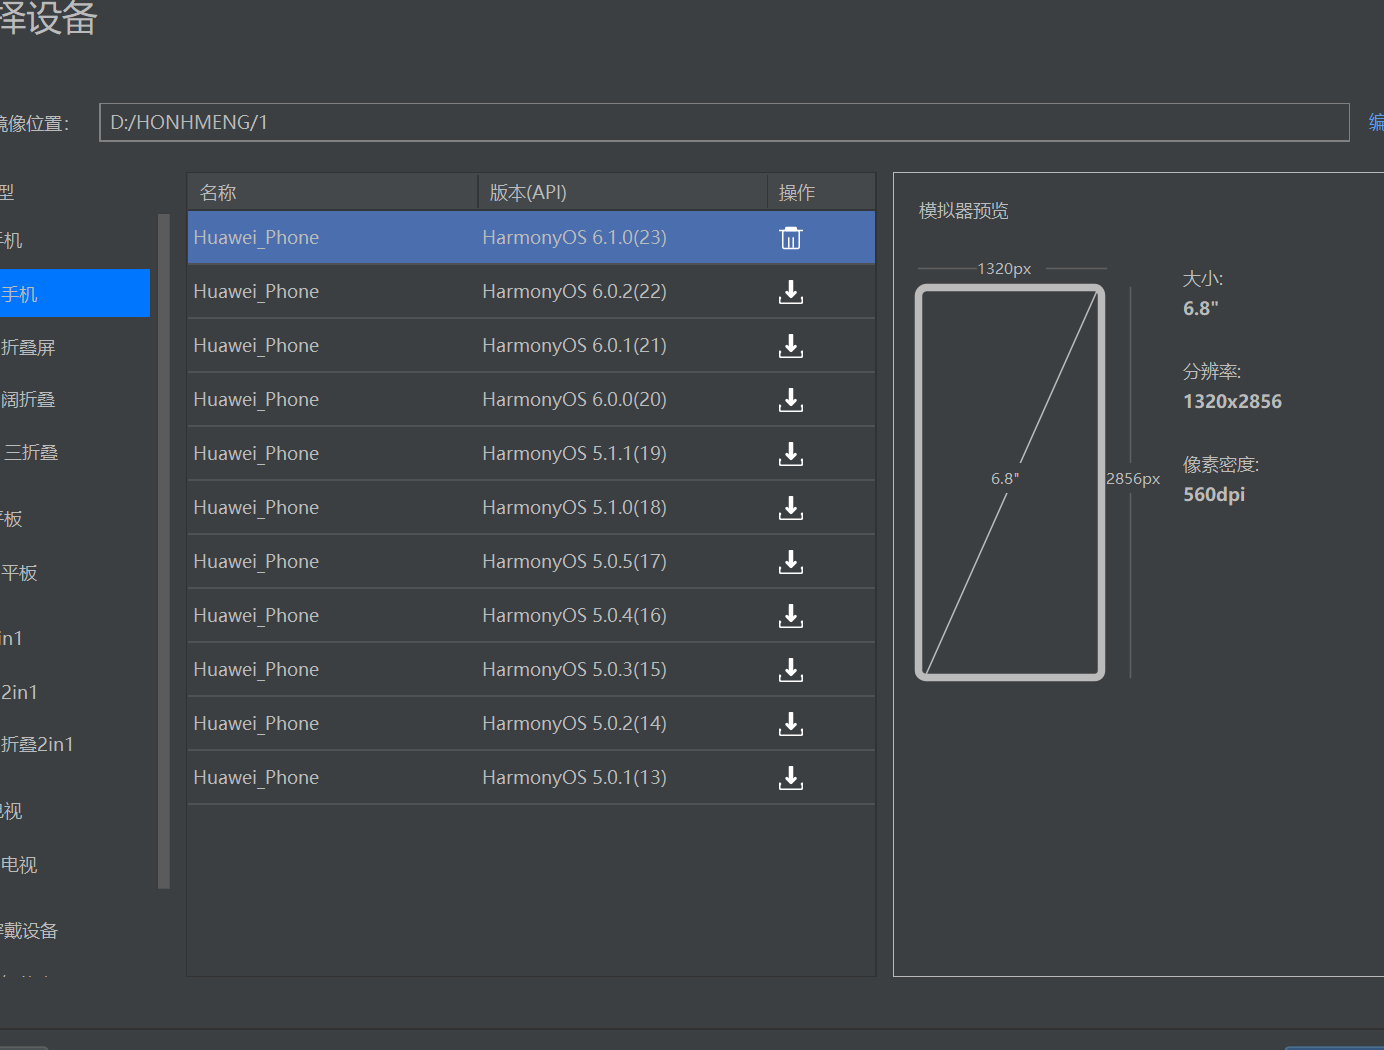Click the 像素密度 label
The height and width of the screenshot is (1050, 1384).
click(x=1221, y=464)
